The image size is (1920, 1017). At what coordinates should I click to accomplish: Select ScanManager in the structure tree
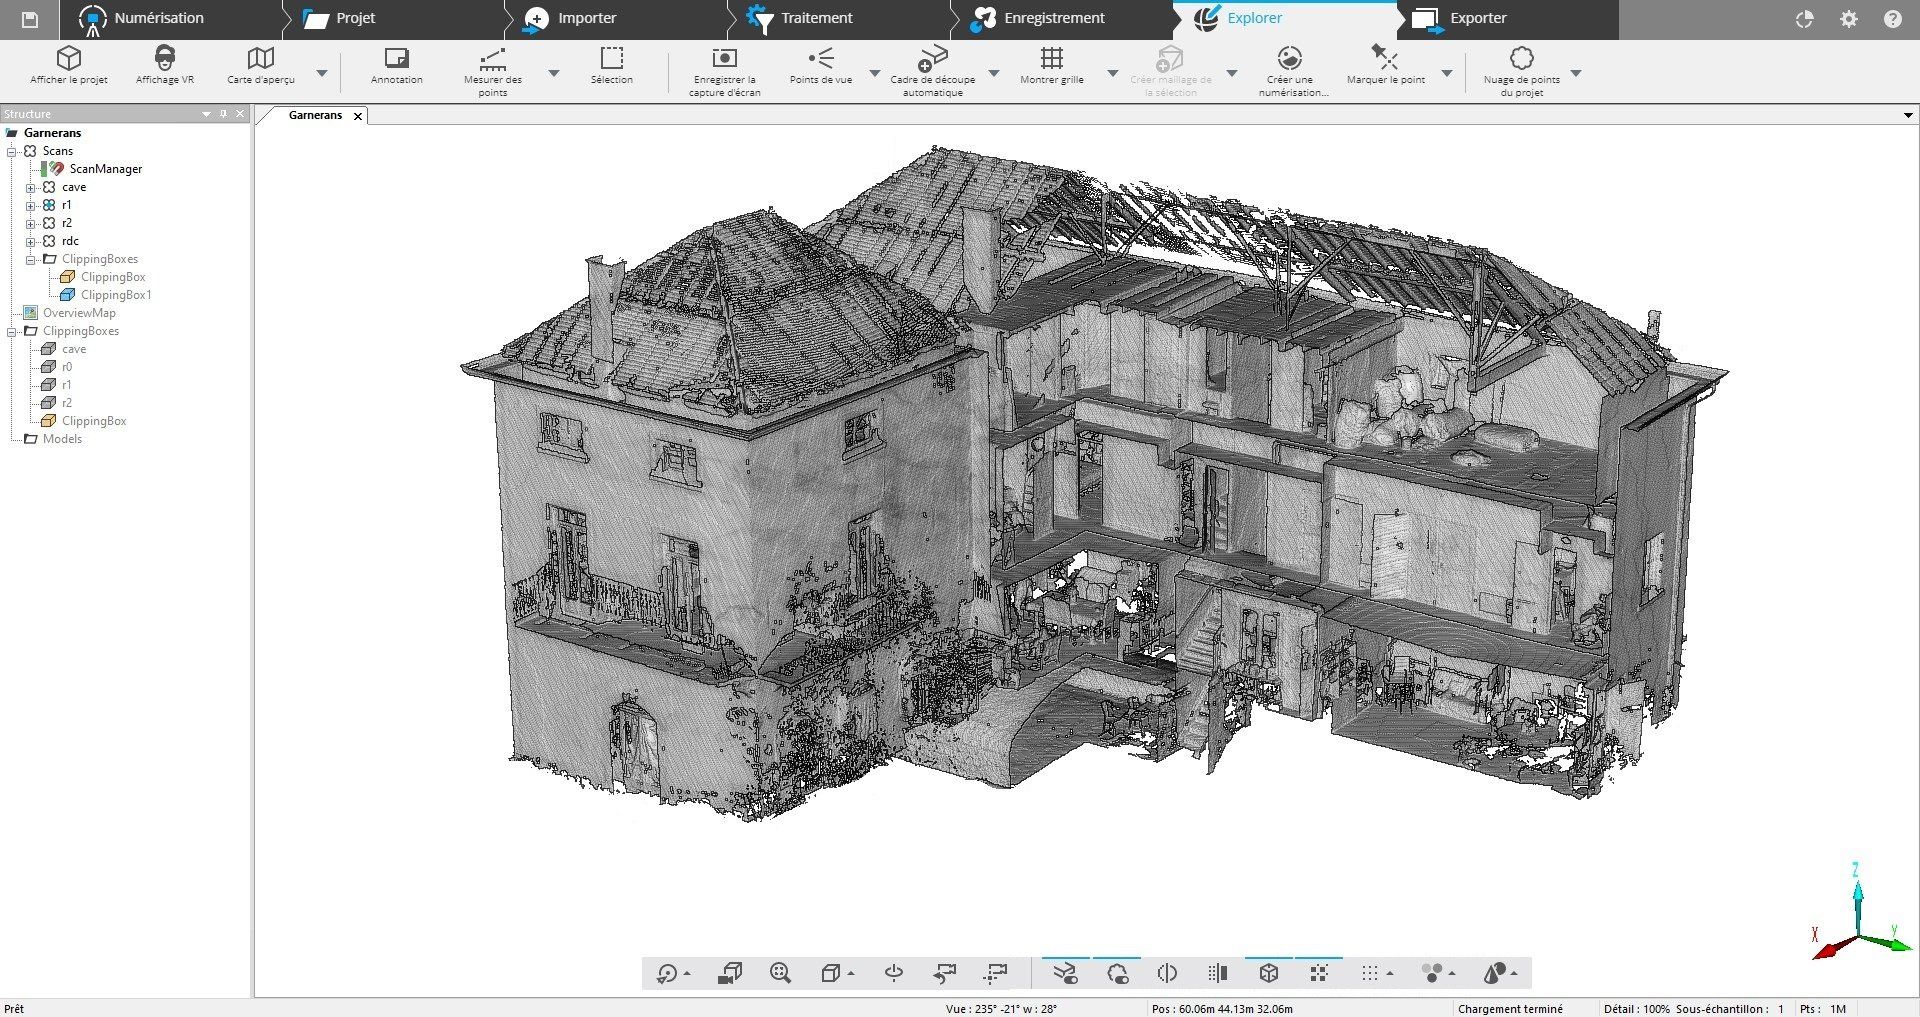105,169
